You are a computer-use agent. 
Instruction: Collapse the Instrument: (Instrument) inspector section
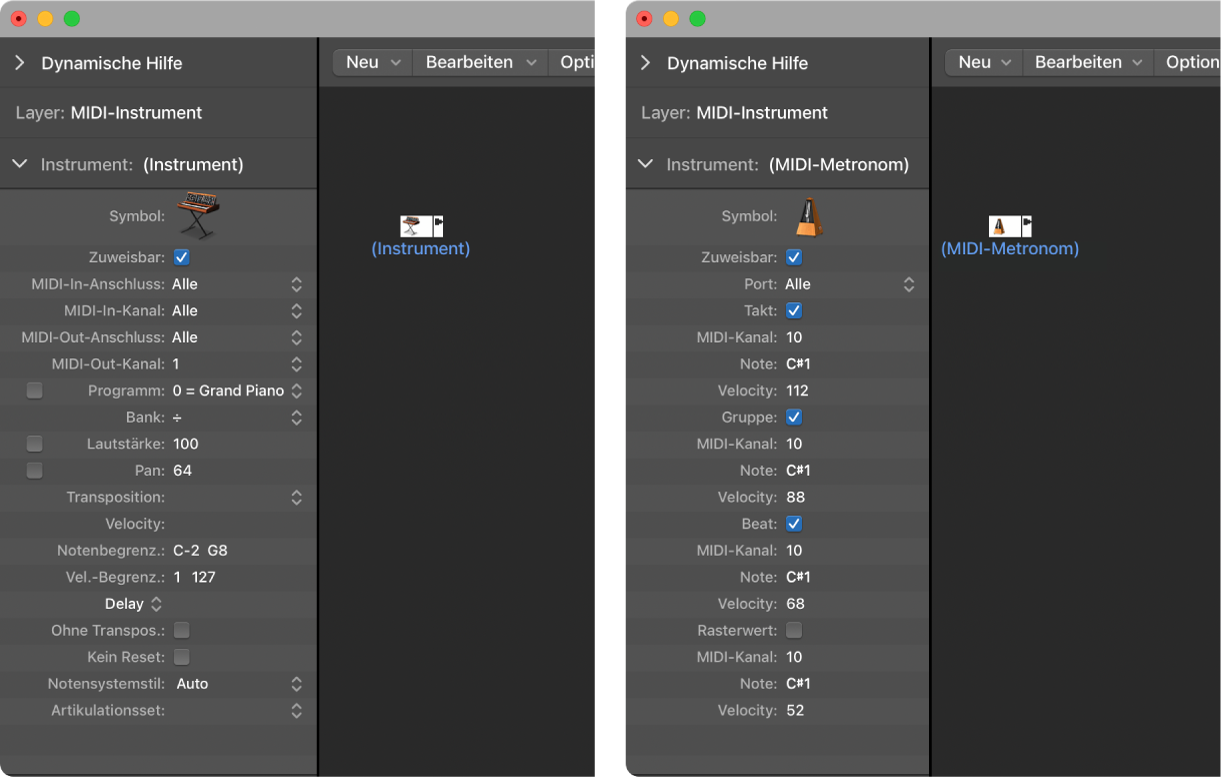pos(19,164)
